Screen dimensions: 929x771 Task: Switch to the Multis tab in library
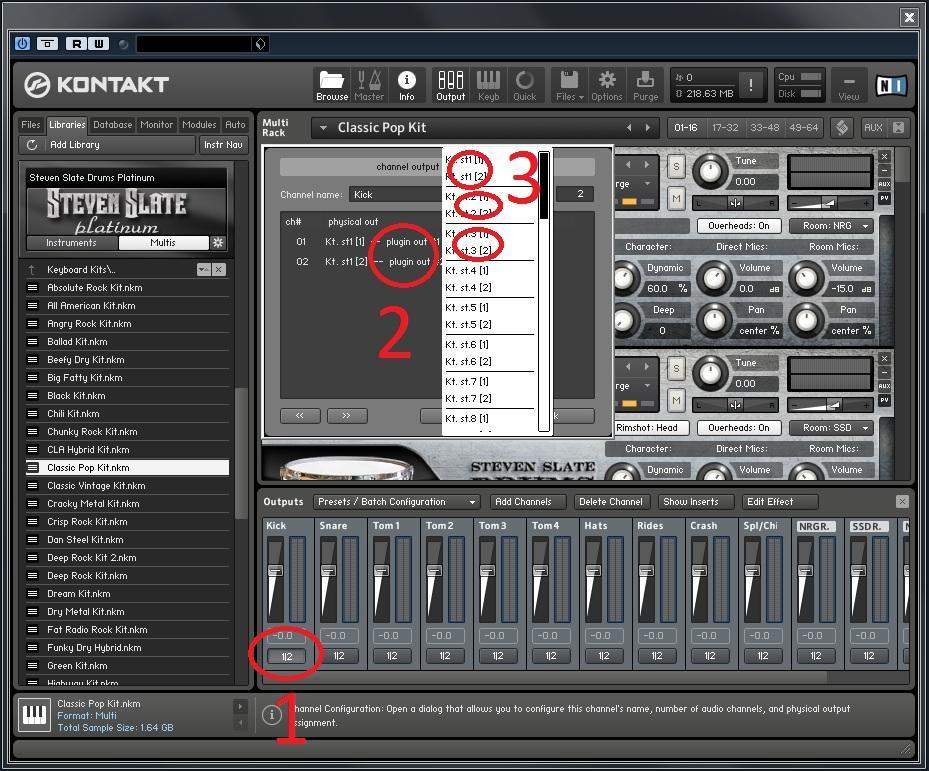click(163, 242)
